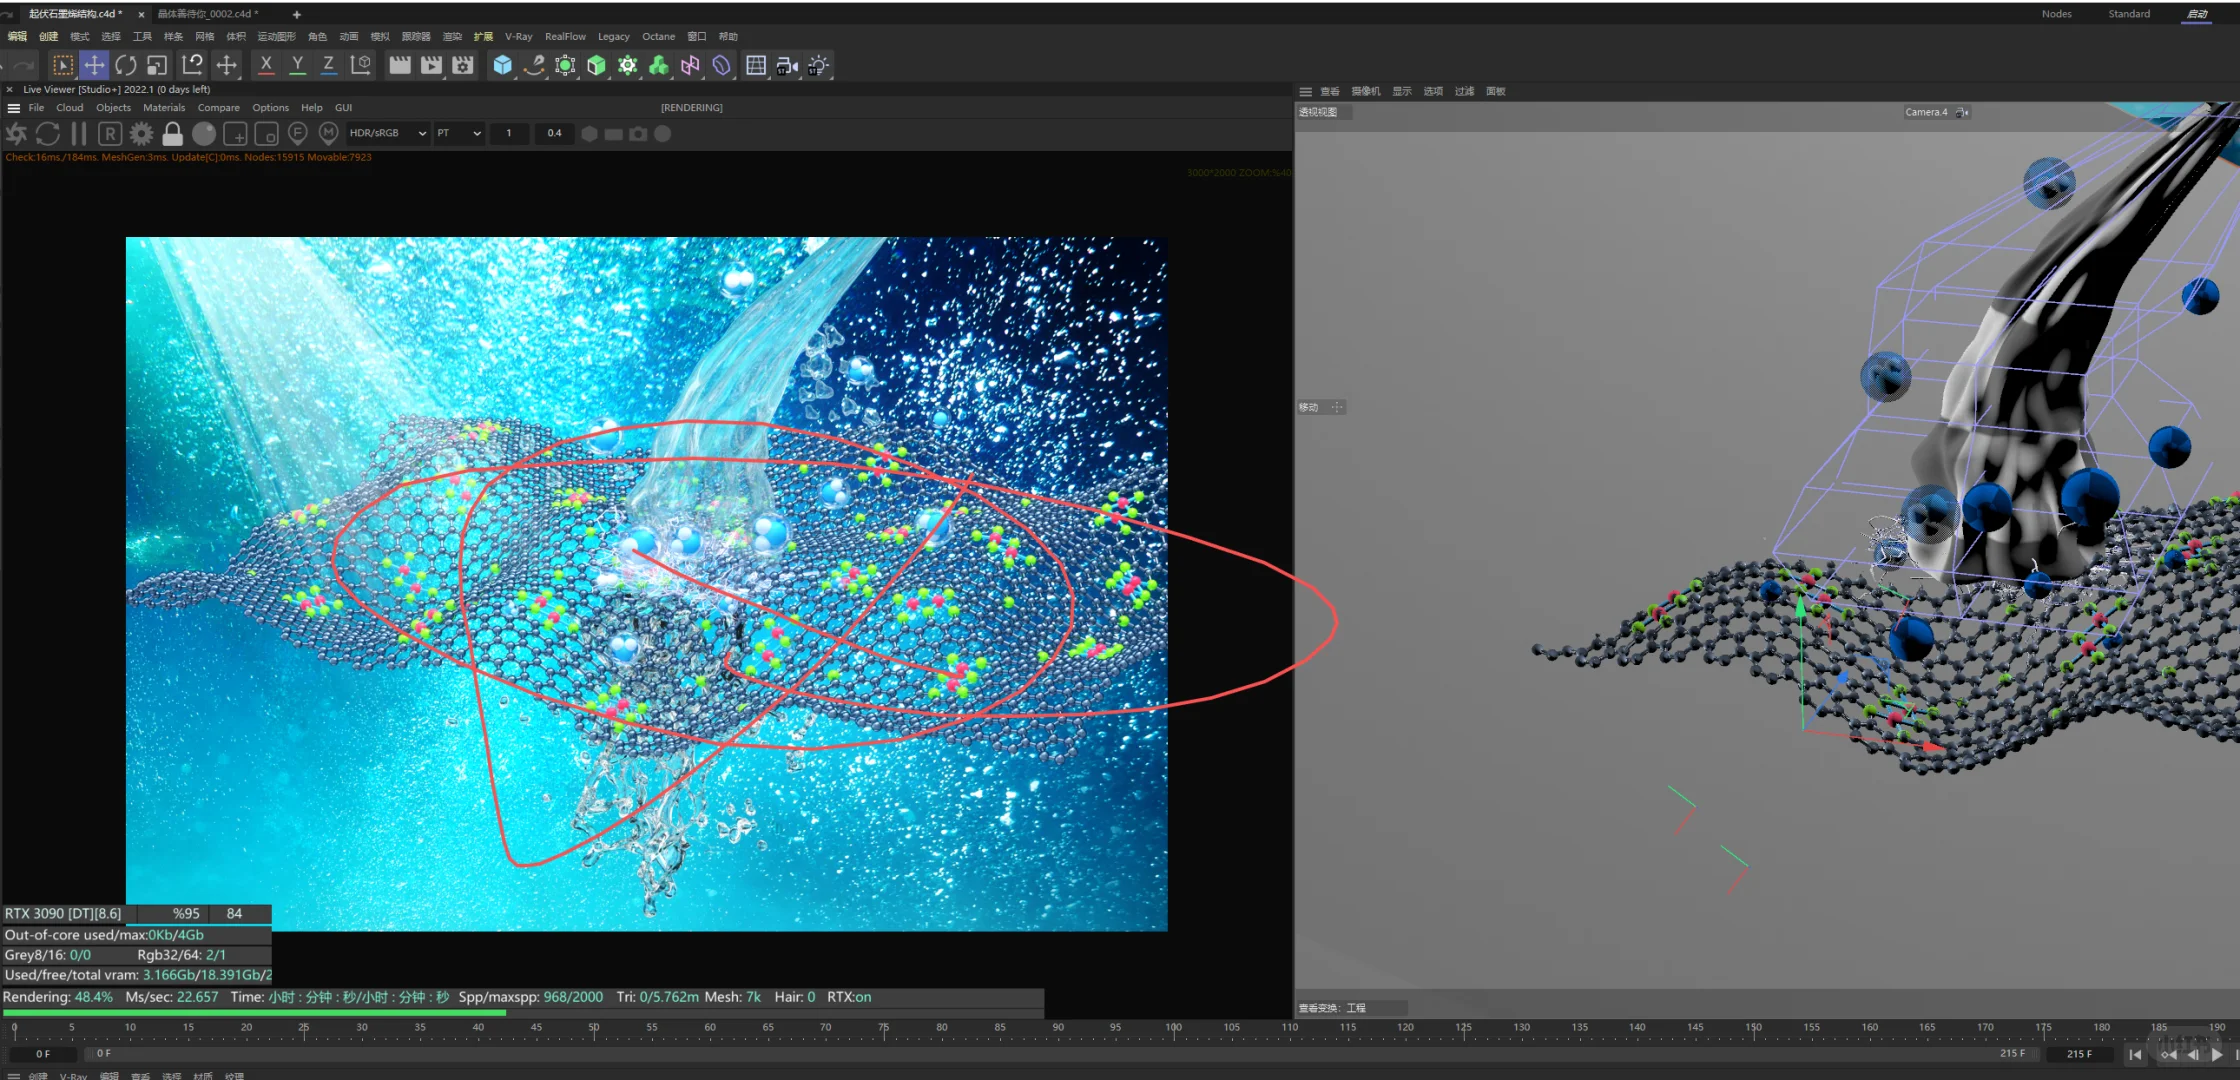Click the Standard layout button

point(2129,14)
